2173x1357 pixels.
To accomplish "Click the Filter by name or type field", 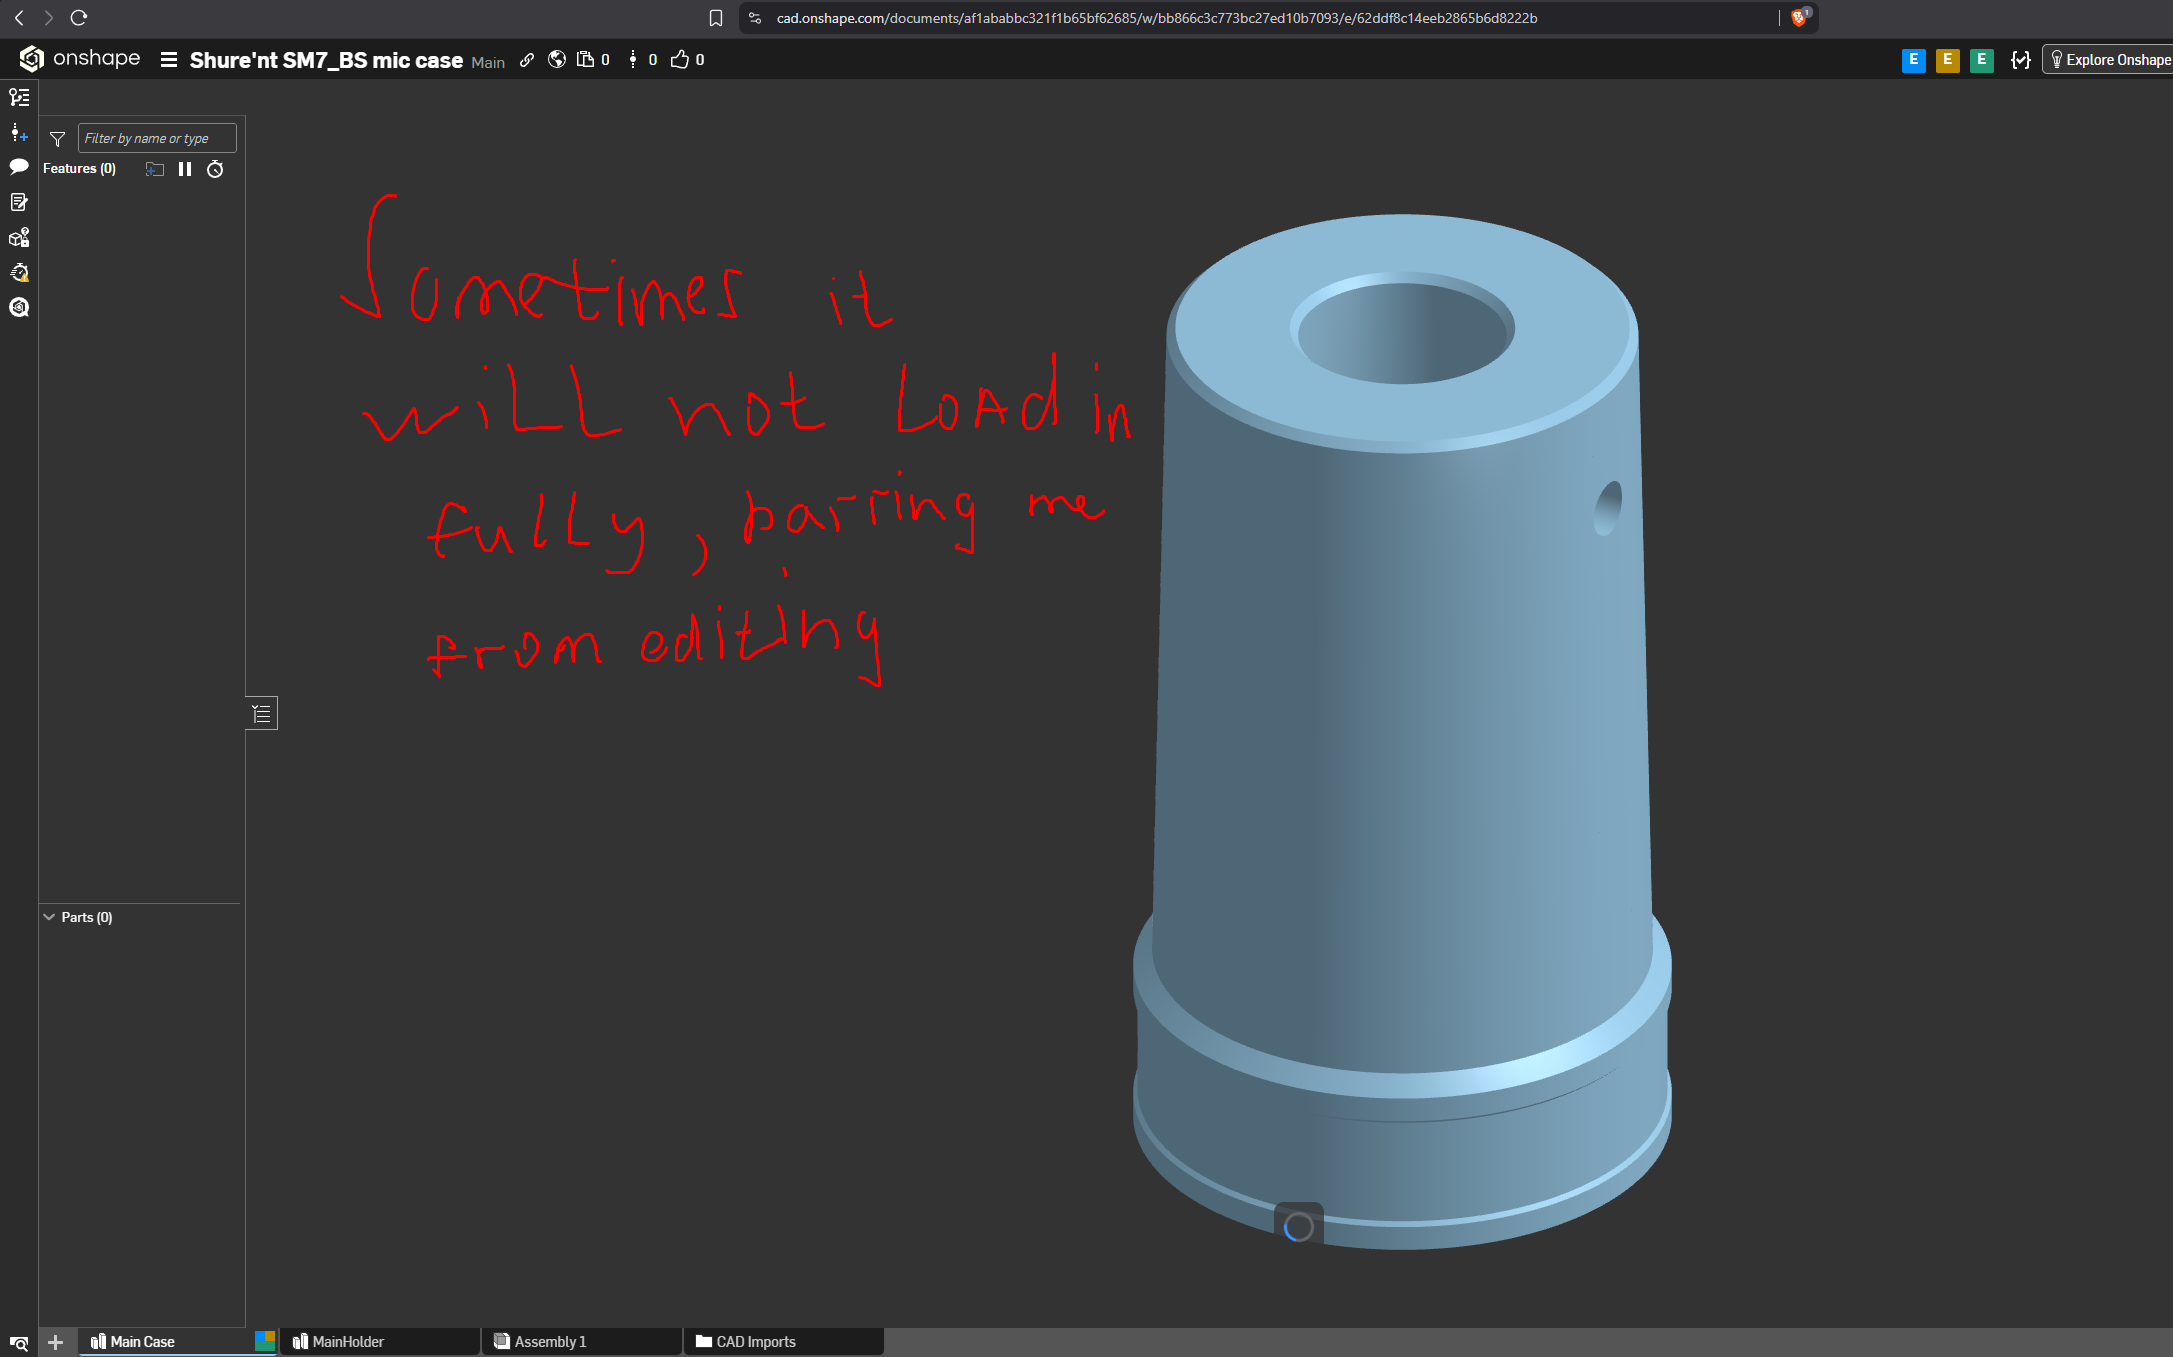I will (157, 138).
